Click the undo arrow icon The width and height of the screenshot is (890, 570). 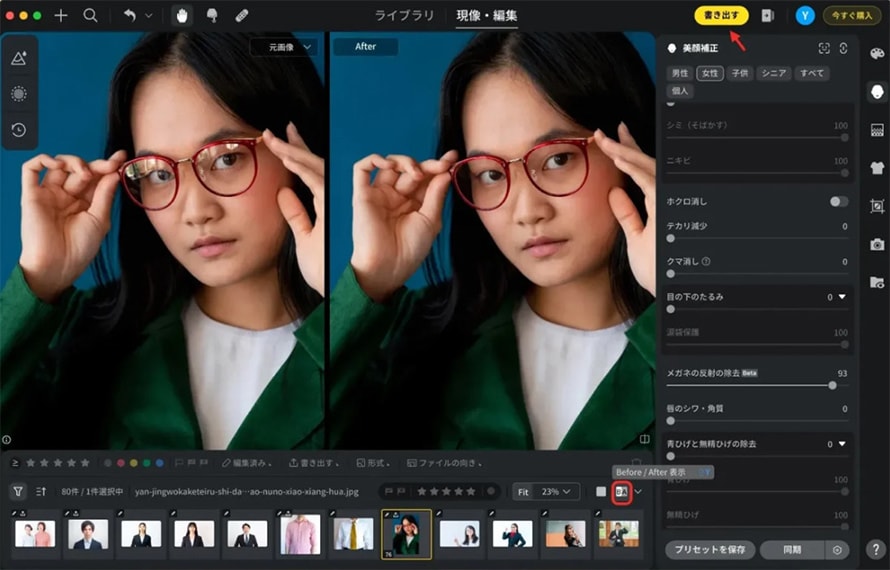point(129,16)
